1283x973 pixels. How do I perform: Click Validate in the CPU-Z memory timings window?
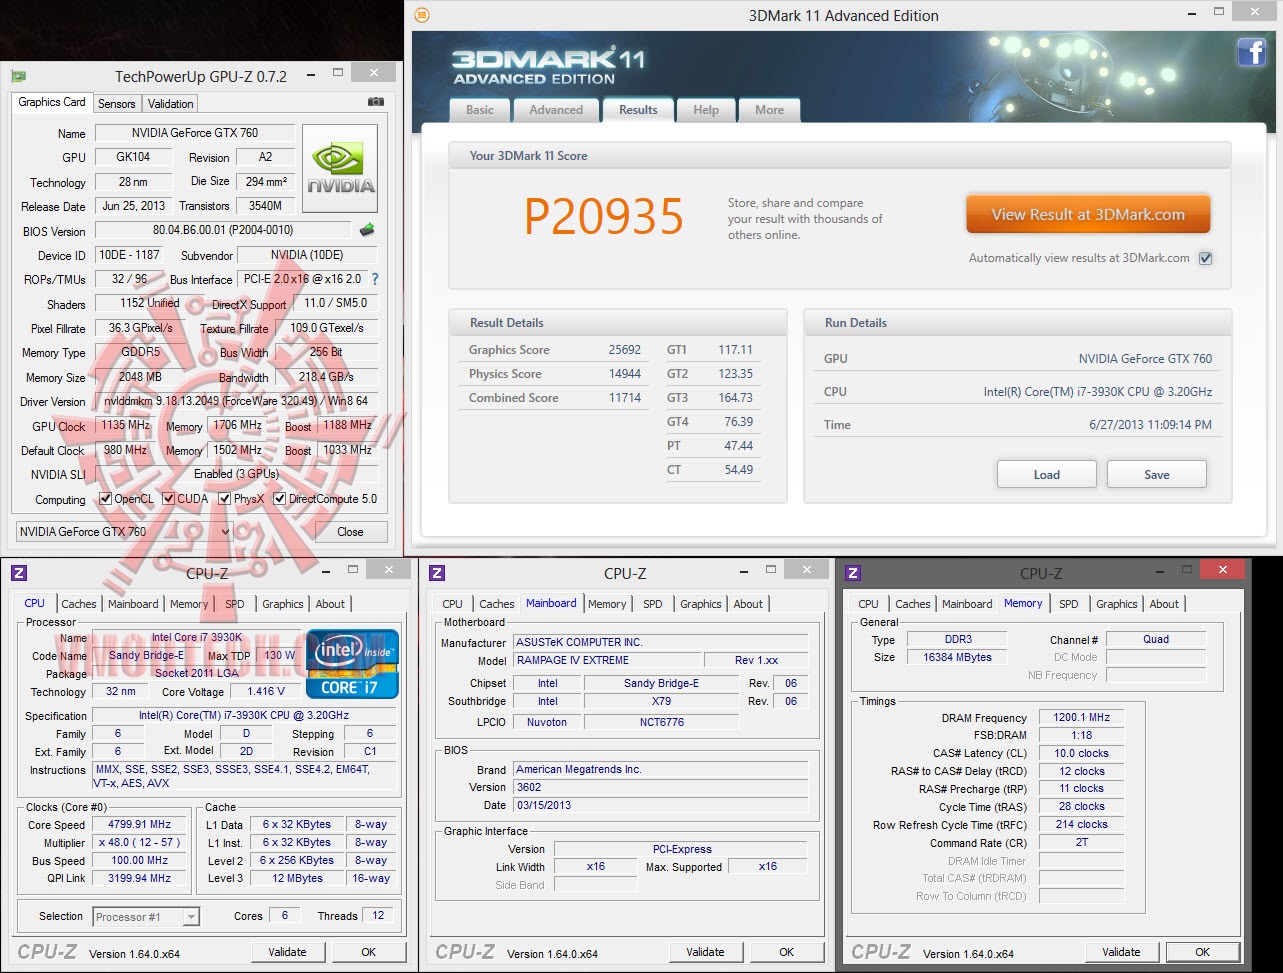pyautogui.click(x=1121, y=952)
